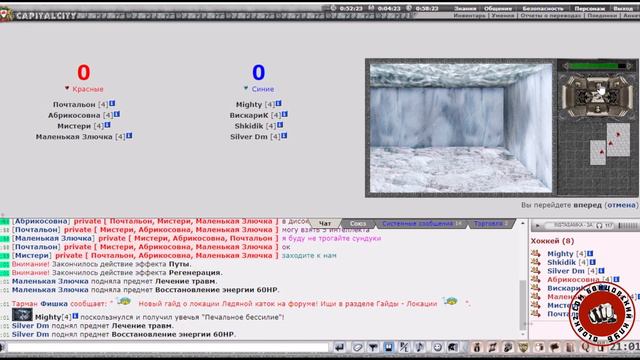Screen dimensions: 640x360
Task: Click private-message icon beside Shkidik in Хоккей list
Action: (536, 262)
